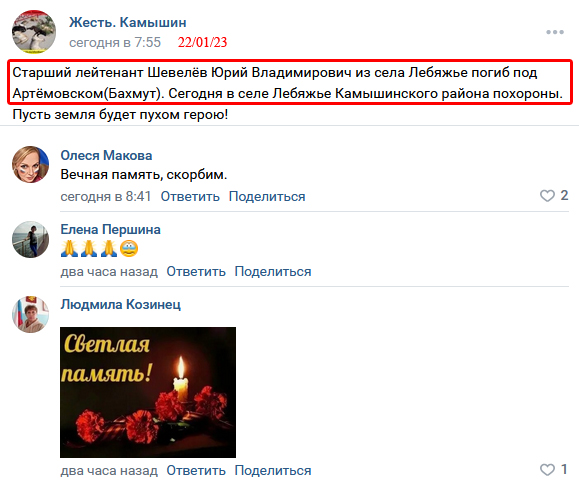Open the Светлая память candle image
579x484 pixels.
tap(148, 392)
